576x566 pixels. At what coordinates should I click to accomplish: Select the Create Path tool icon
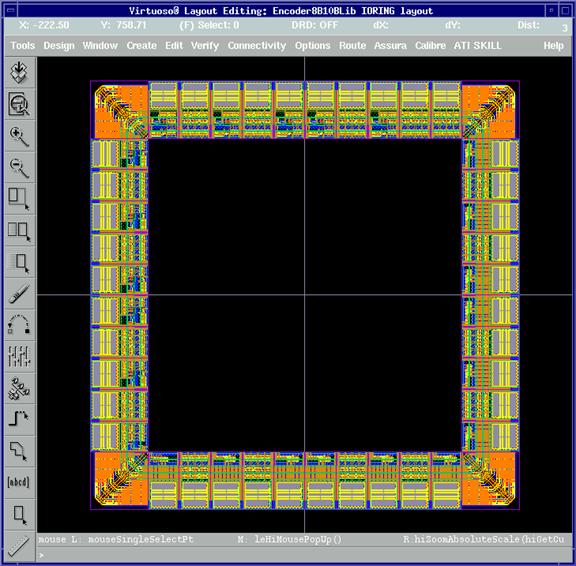[x=19, y=419]
